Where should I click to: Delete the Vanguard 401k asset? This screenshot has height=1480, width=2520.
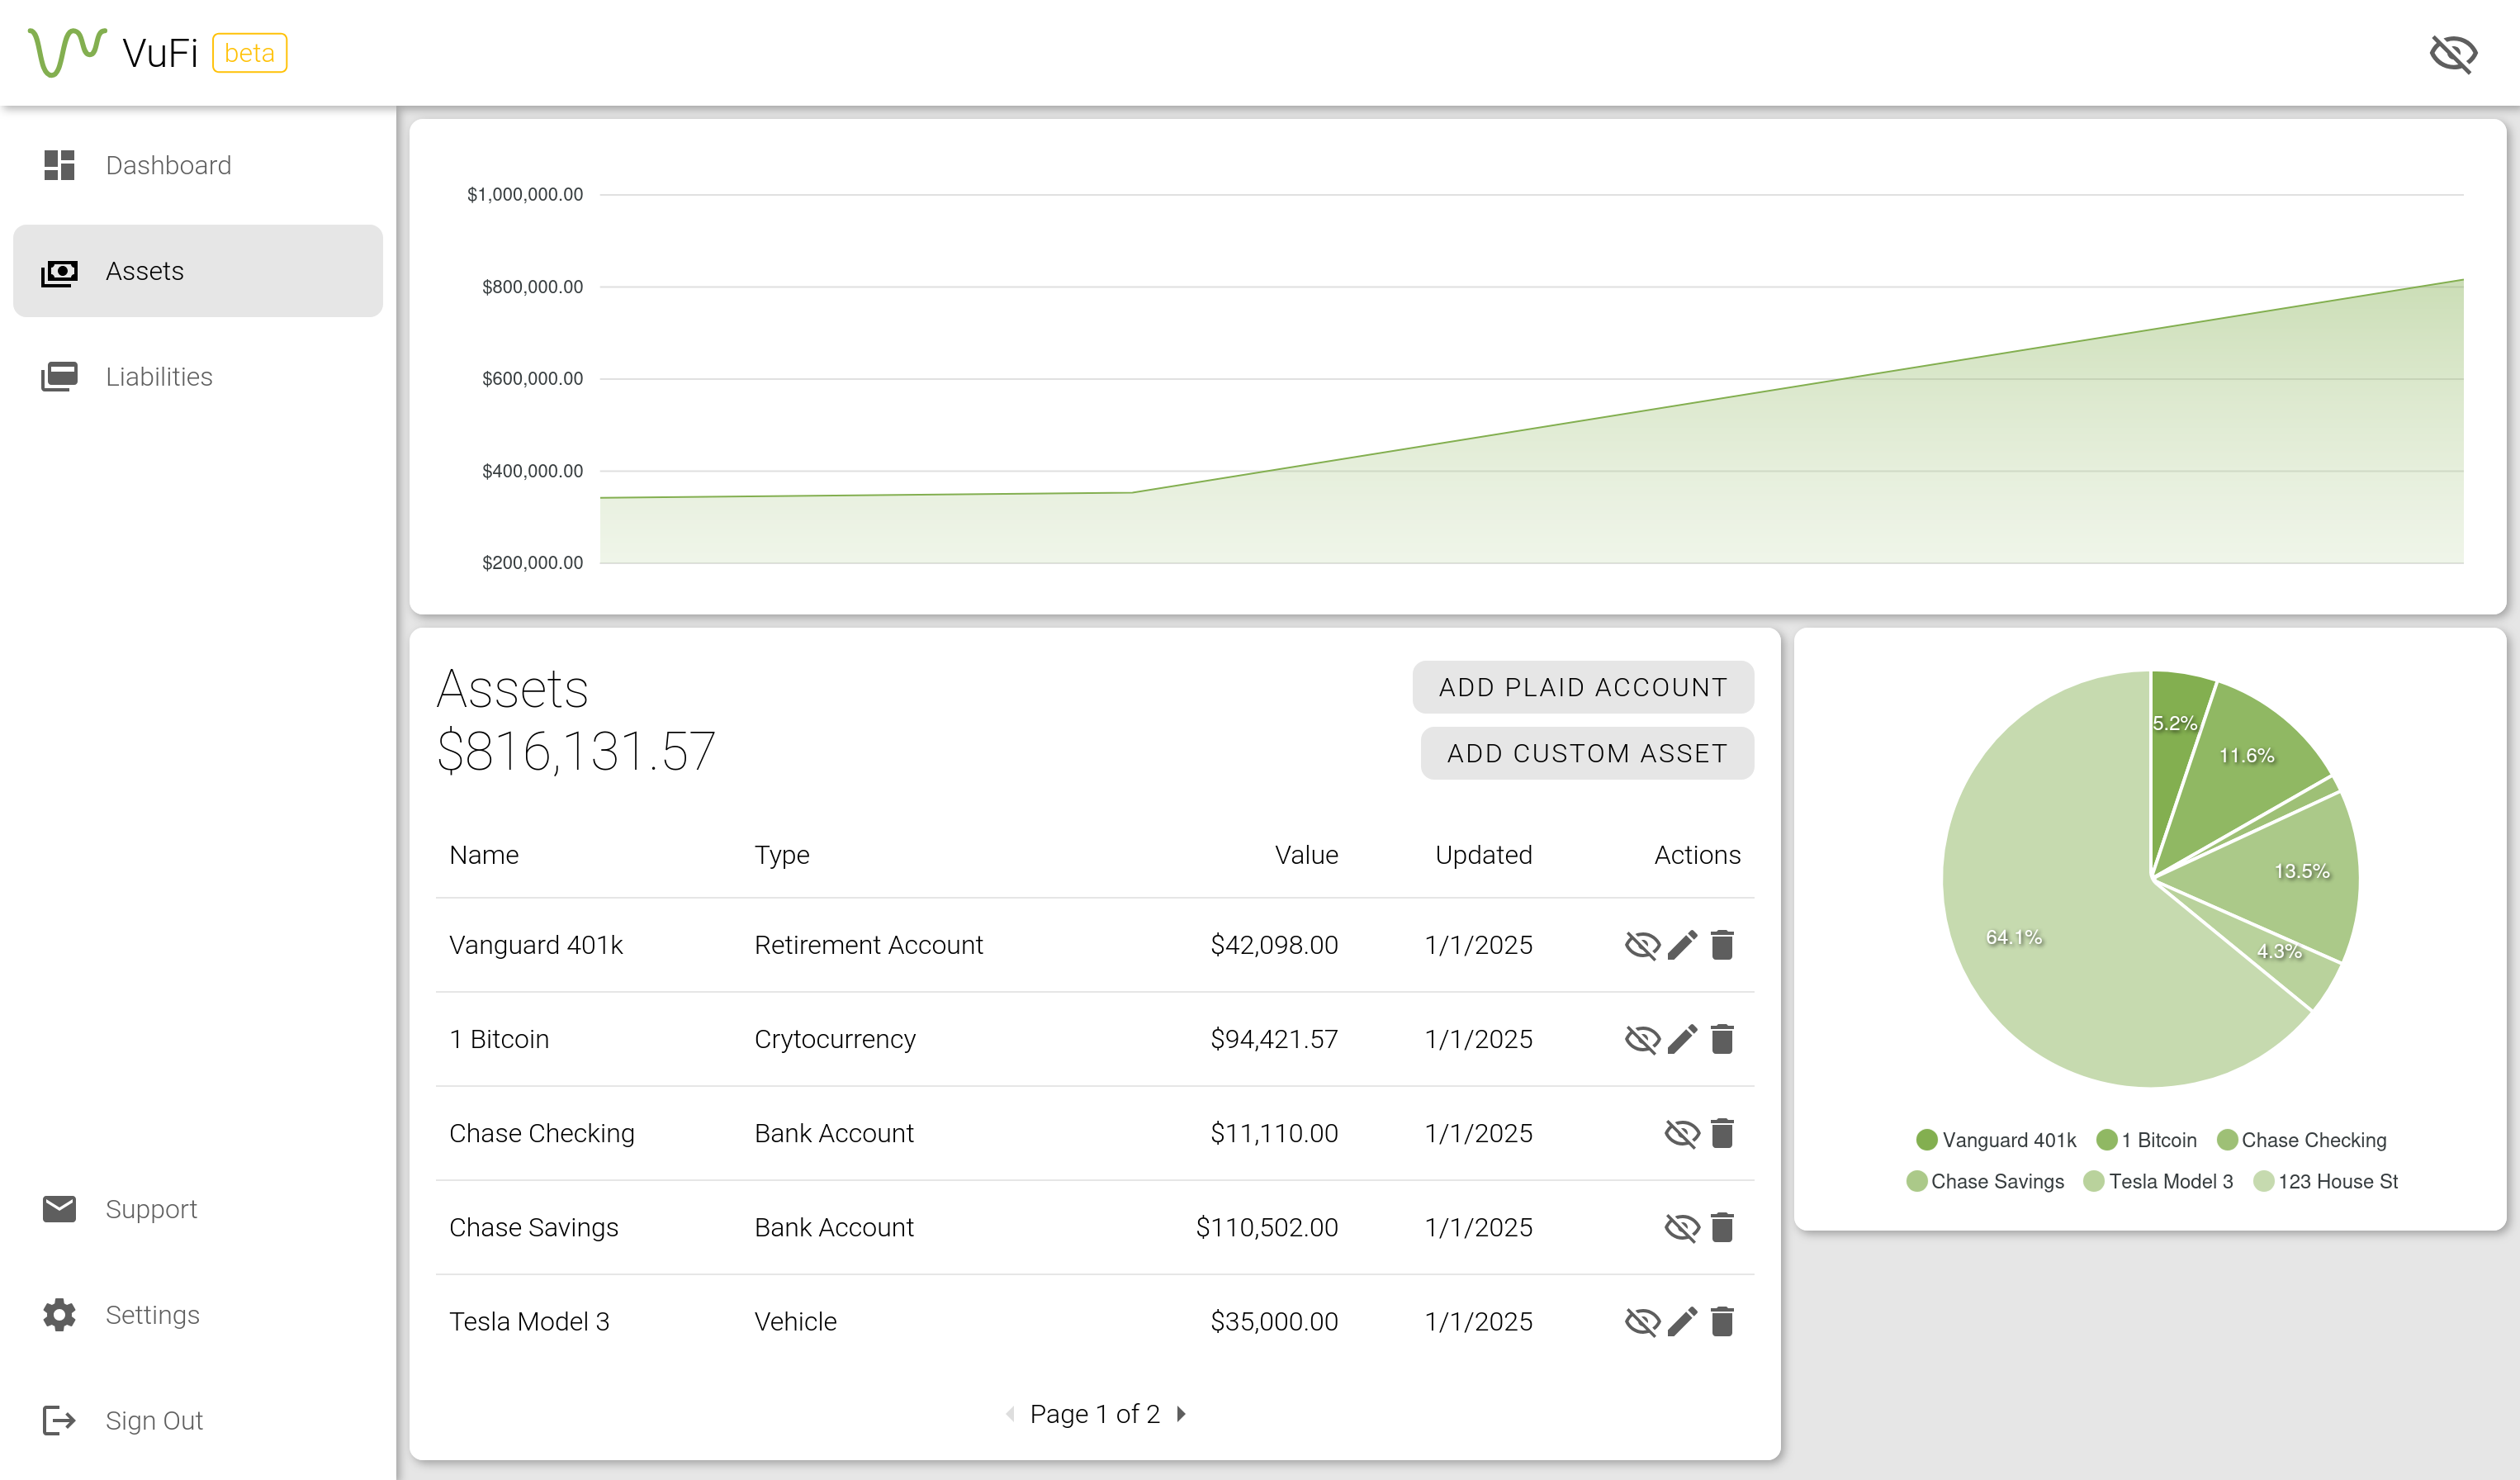(1722, 945)
